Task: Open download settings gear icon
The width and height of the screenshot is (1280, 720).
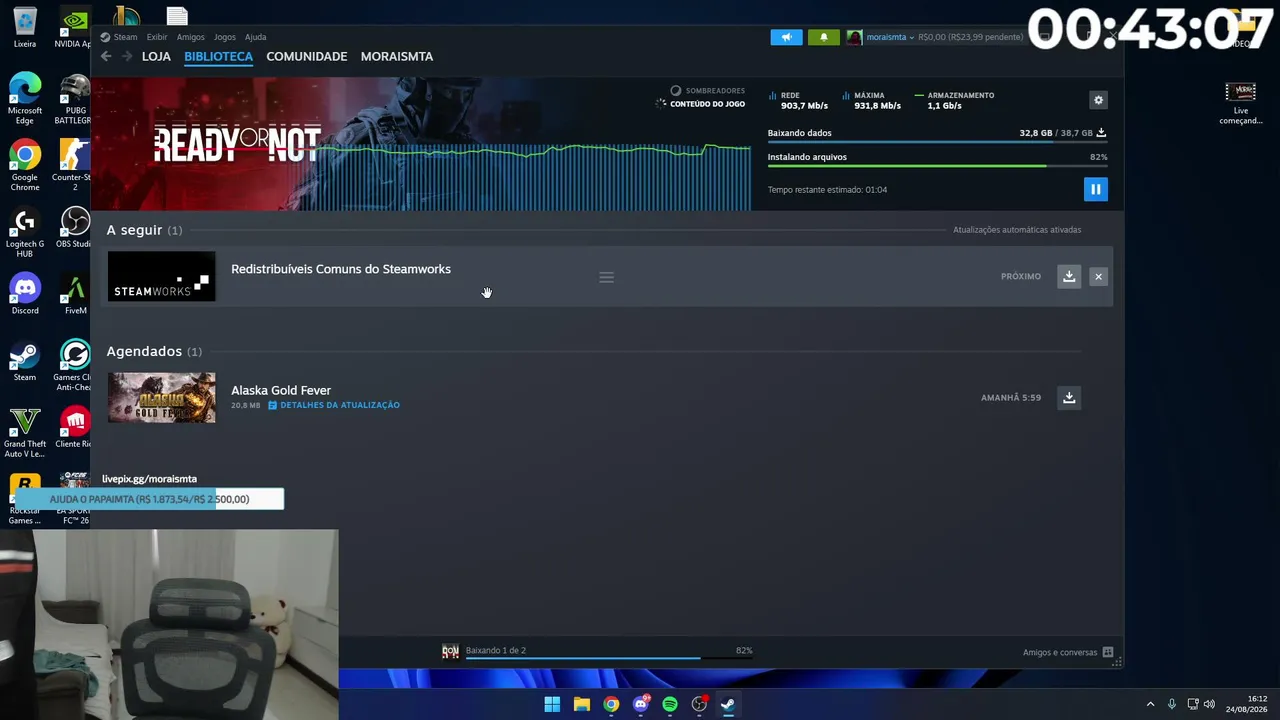Action: click(1098, 100)
